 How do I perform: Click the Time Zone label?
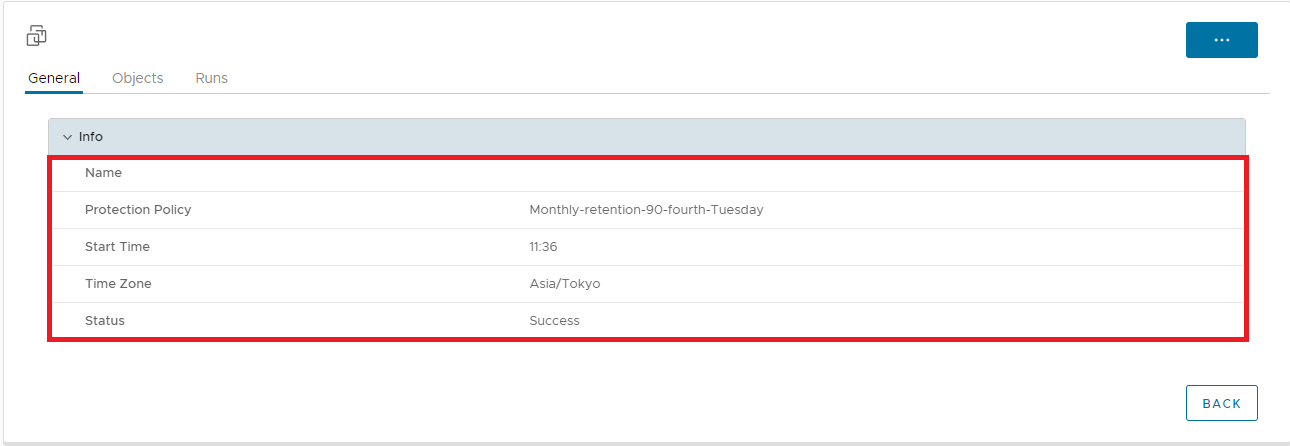[118, 284]
